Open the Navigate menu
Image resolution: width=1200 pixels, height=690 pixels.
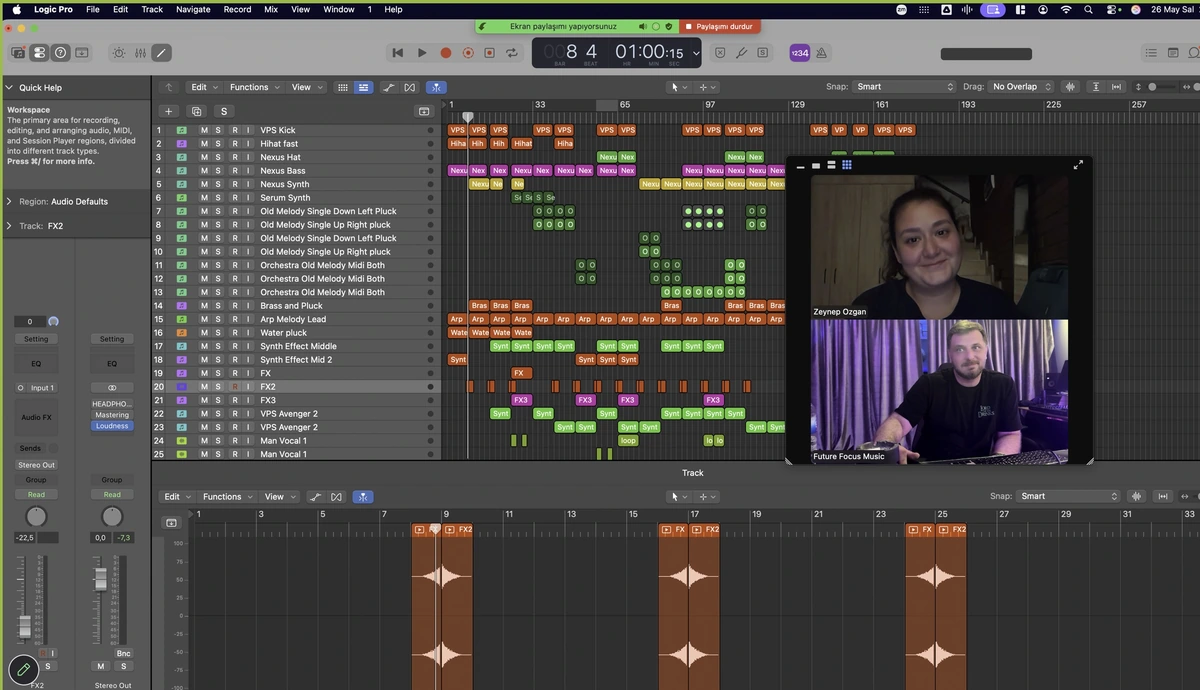(x=193, y=9)
